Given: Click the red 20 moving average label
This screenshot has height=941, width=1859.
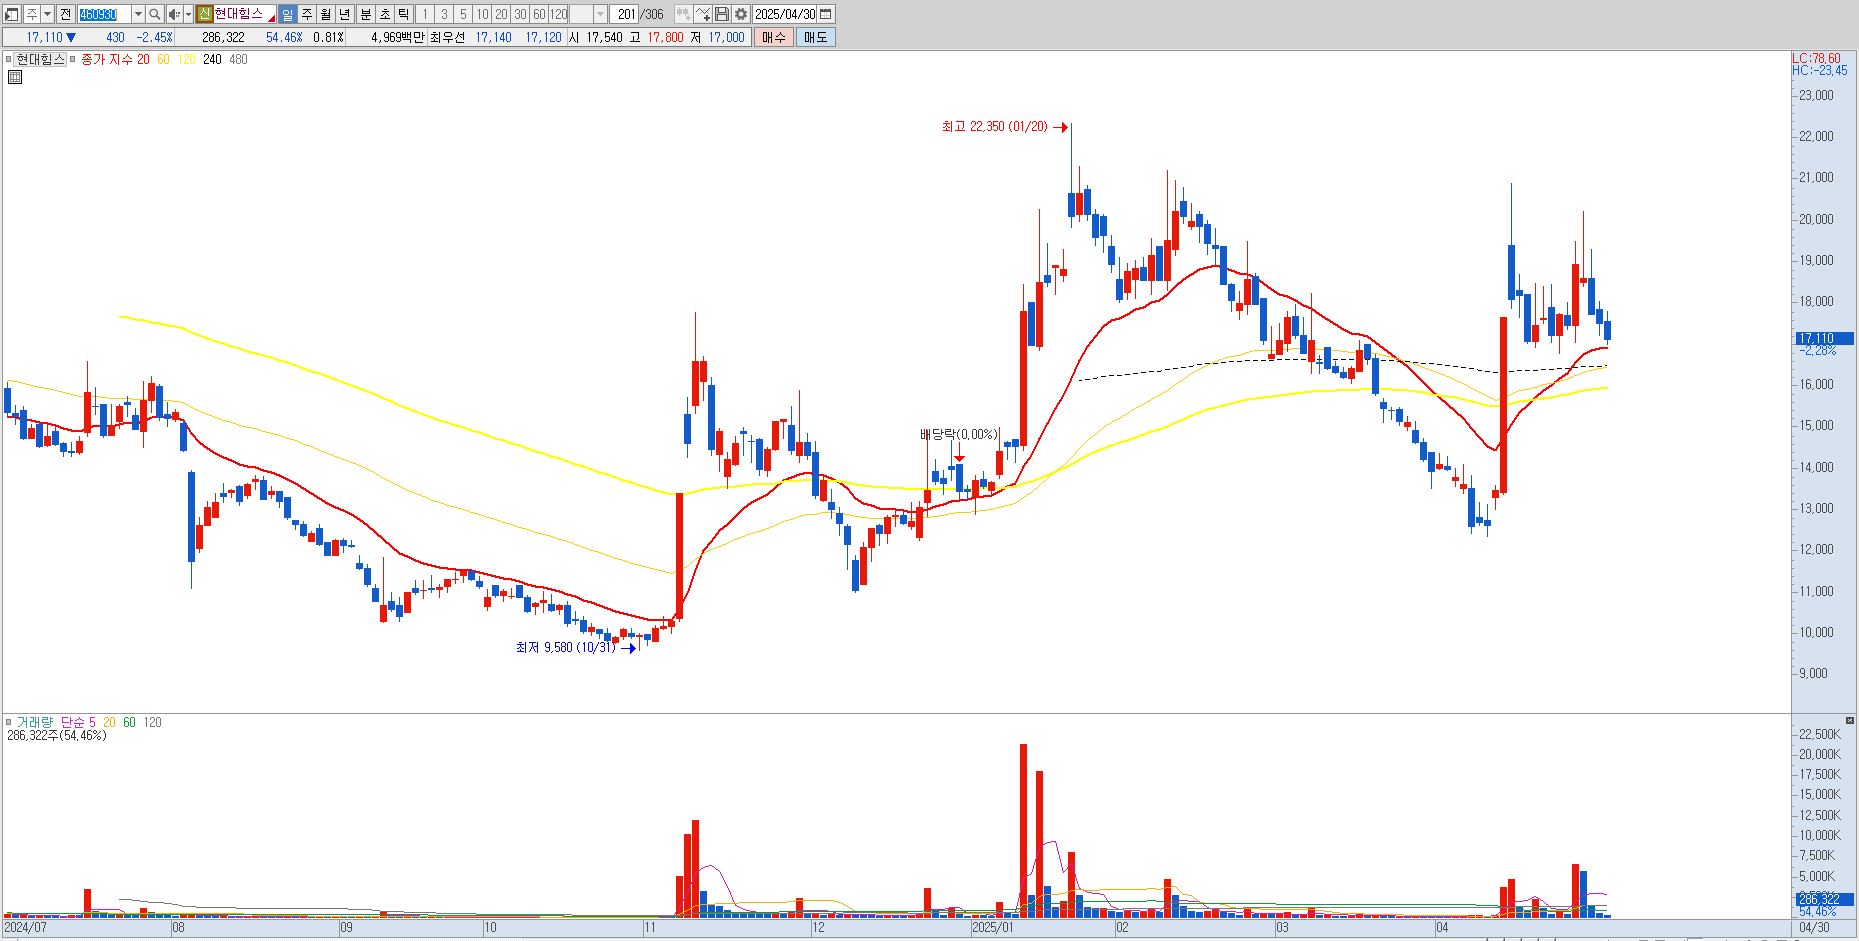Looking at the screenshot, I should point(143,59).
